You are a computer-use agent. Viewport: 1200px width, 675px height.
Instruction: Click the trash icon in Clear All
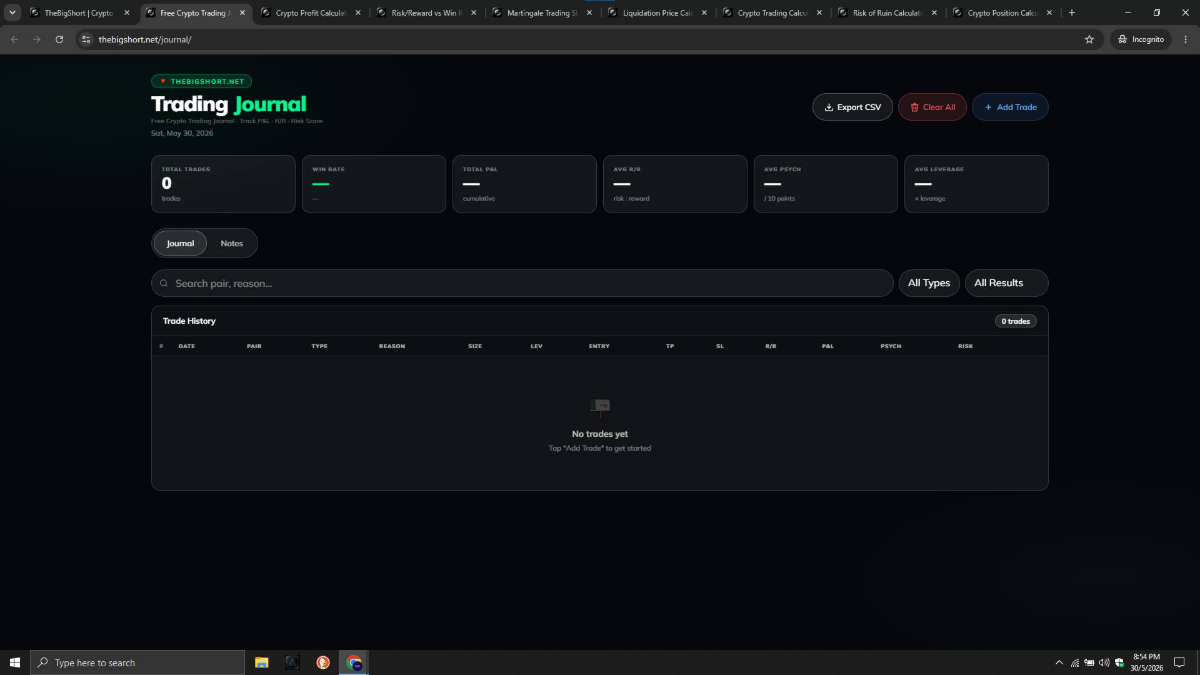[914, 107]
